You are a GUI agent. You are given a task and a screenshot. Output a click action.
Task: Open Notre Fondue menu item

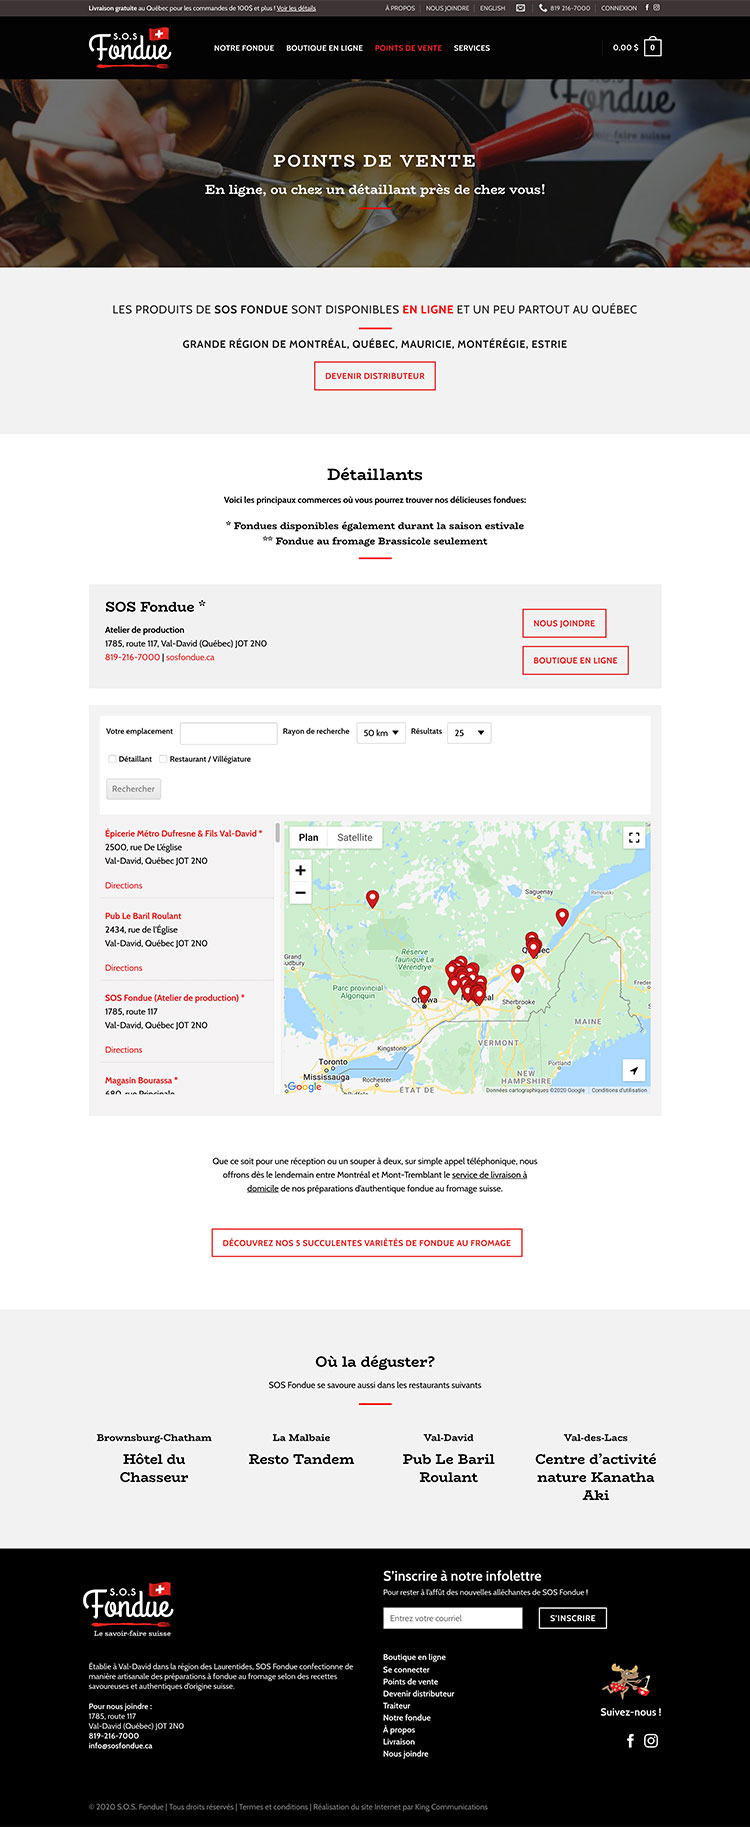[244, 48]
